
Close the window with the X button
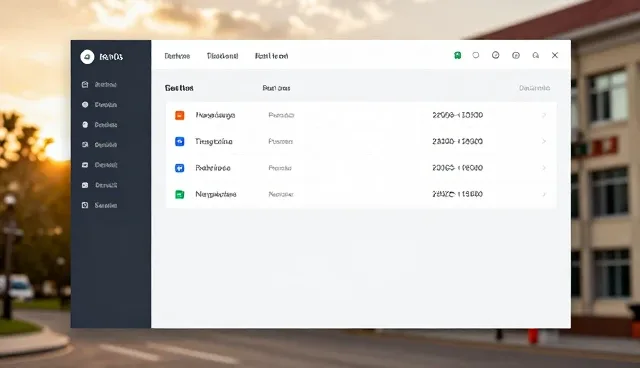555,55
